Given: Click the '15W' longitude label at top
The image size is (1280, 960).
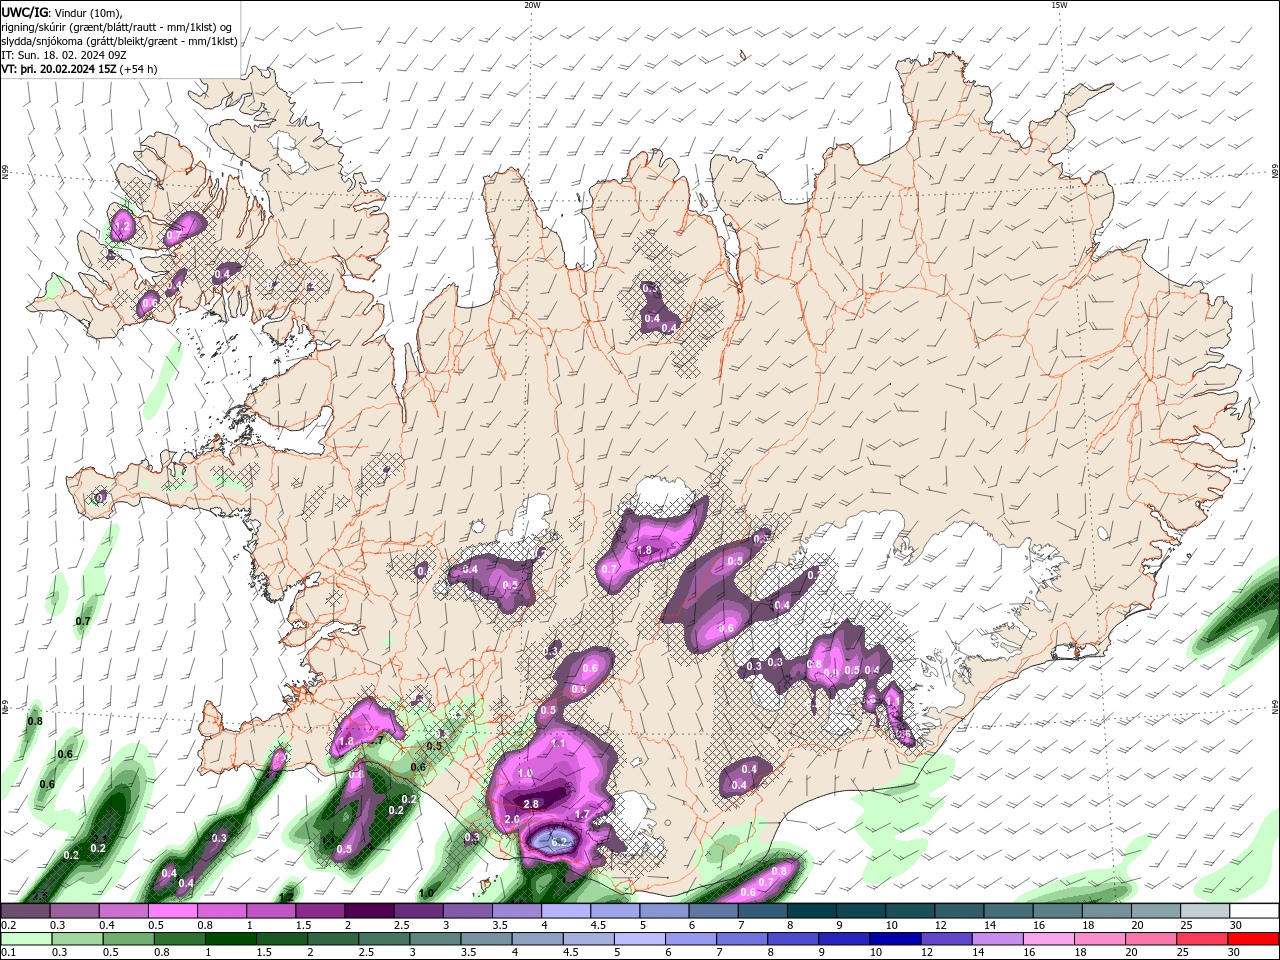Looking at the screenshot, I should coord(1059,5).
